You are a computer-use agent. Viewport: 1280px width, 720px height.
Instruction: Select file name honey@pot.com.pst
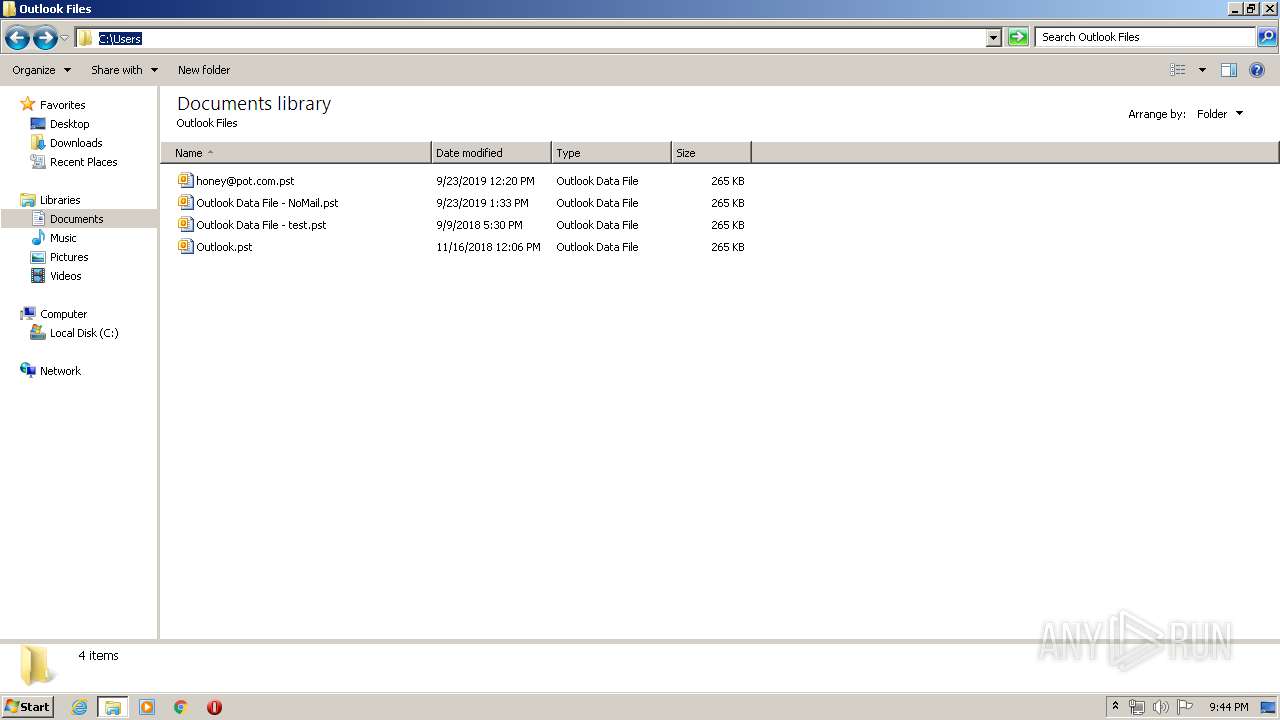tap(245, 181)
